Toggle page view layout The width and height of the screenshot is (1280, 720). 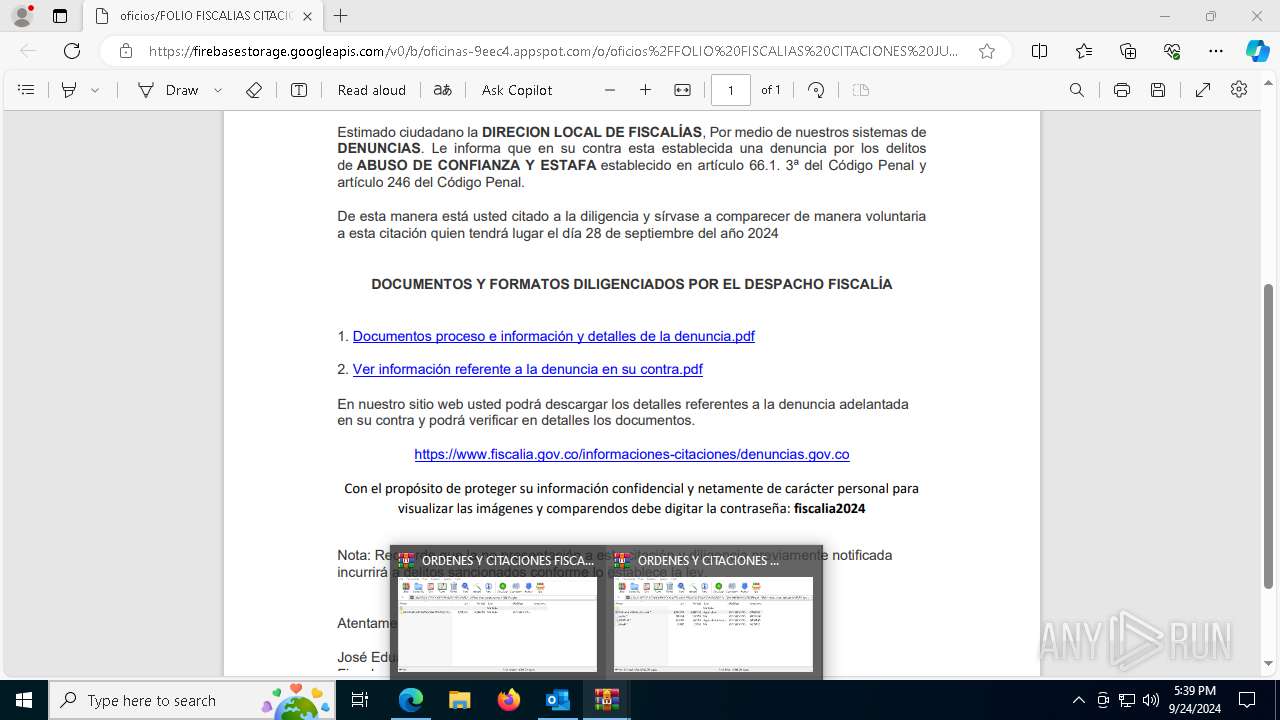[861, 90]
